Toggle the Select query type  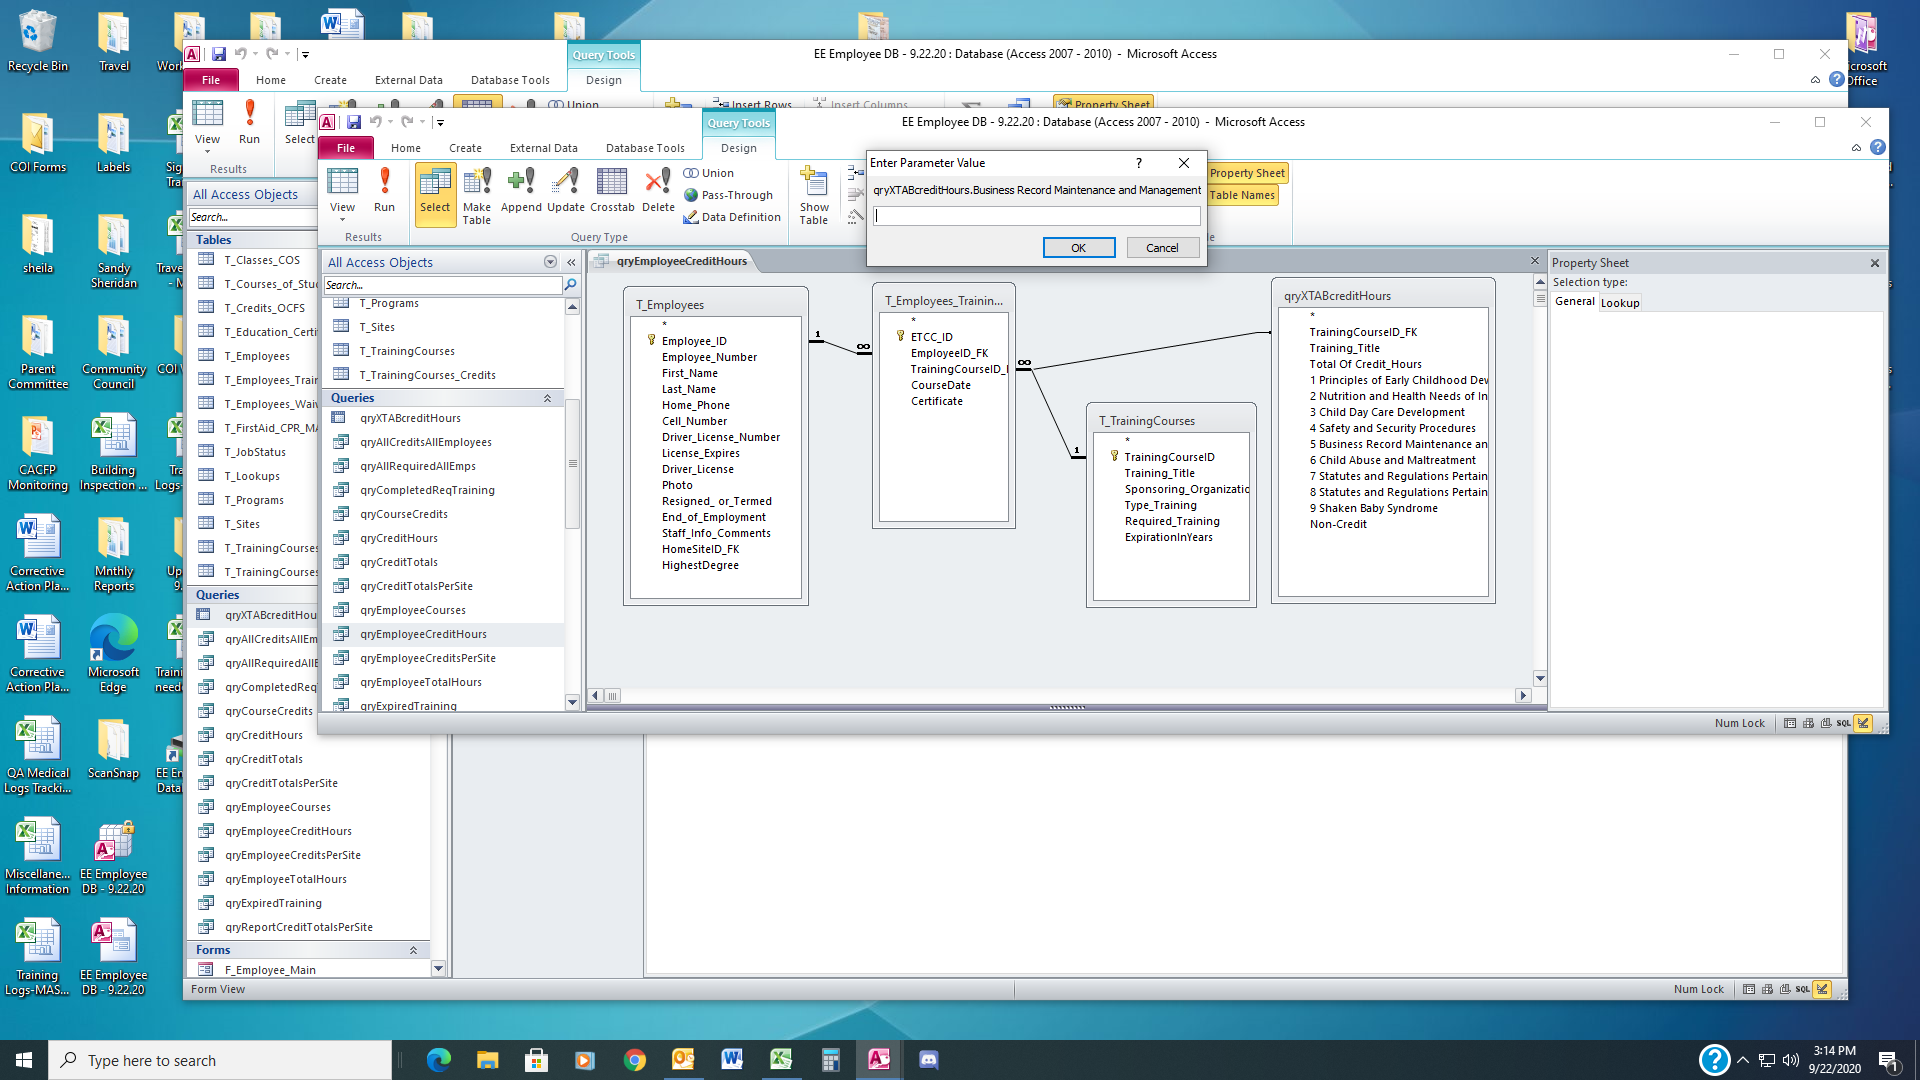(435, 193)
